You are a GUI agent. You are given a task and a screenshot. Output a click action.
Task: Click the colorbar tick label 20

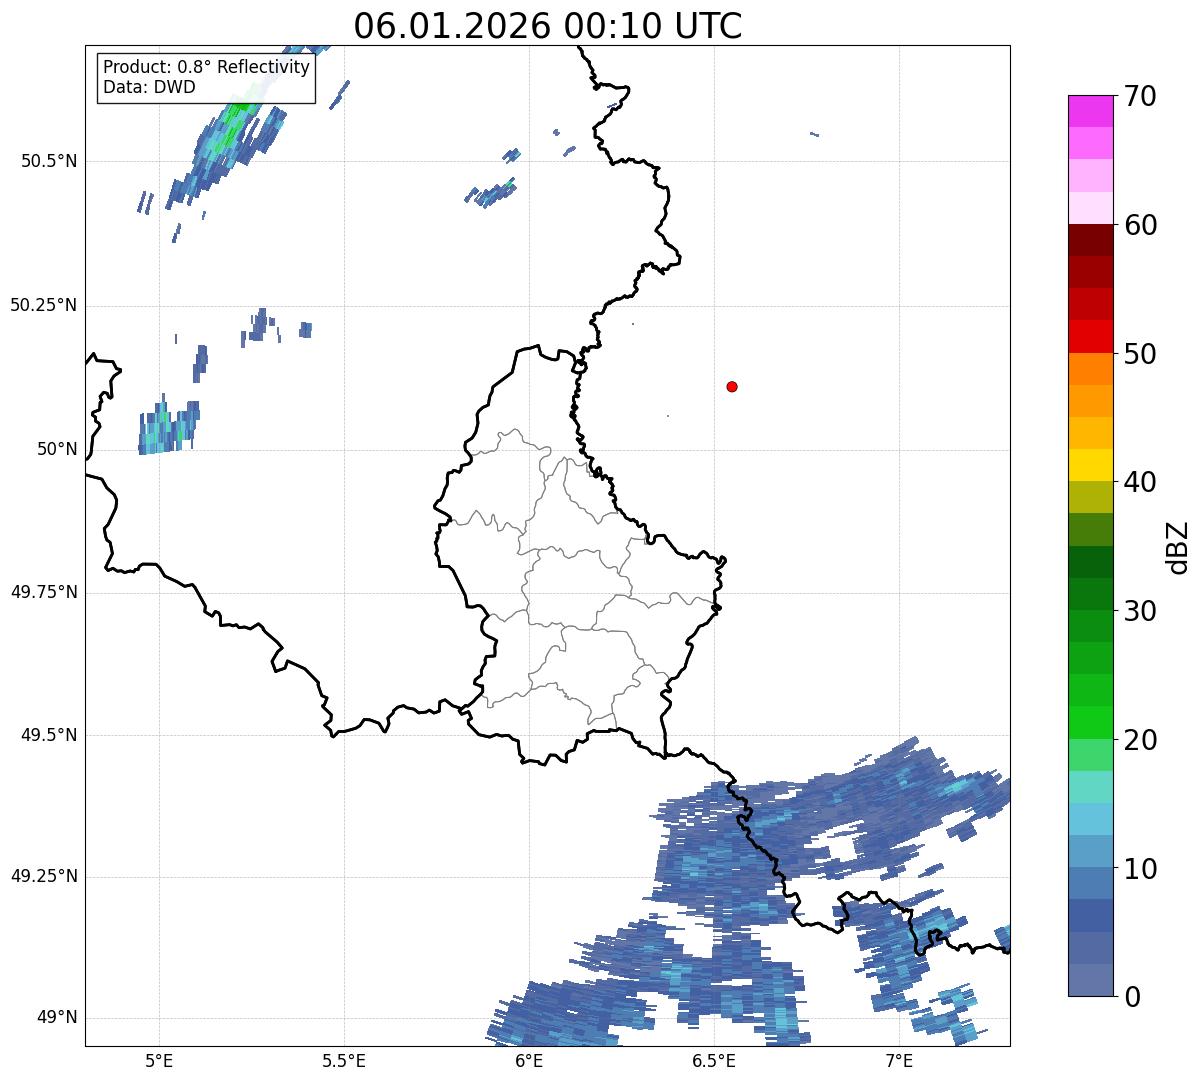1140,741
